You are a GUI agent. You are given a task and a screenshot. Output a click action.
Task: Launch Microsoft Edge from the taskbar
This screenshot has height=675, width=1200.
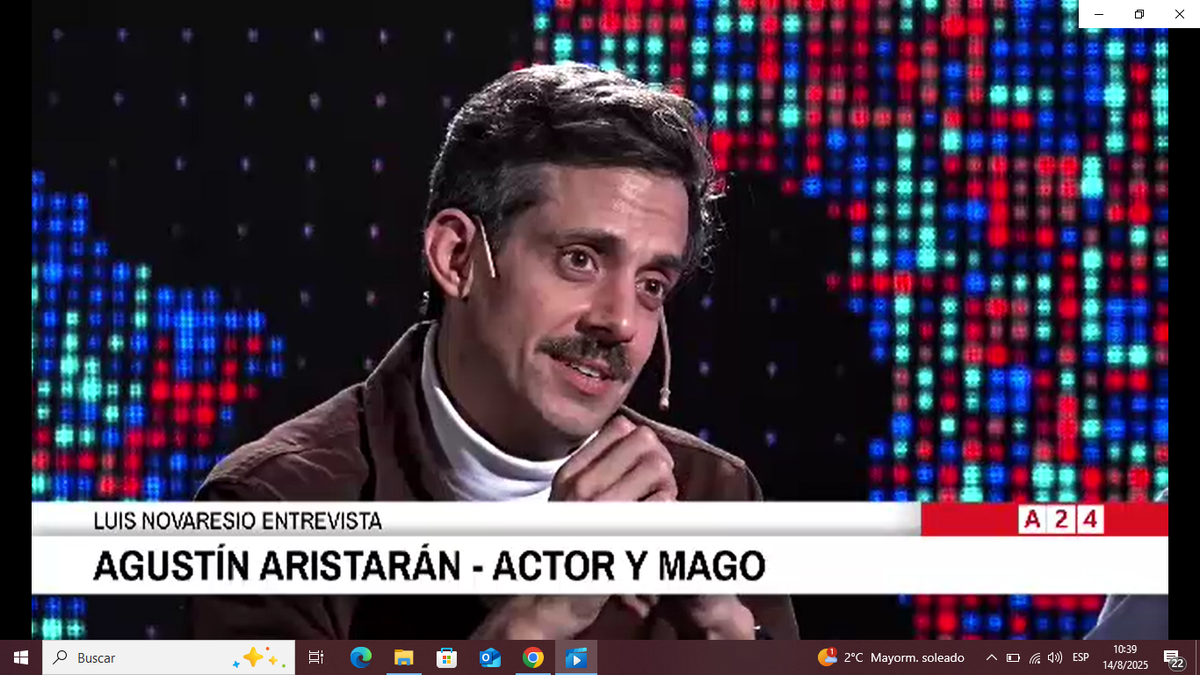pos(360,657)
